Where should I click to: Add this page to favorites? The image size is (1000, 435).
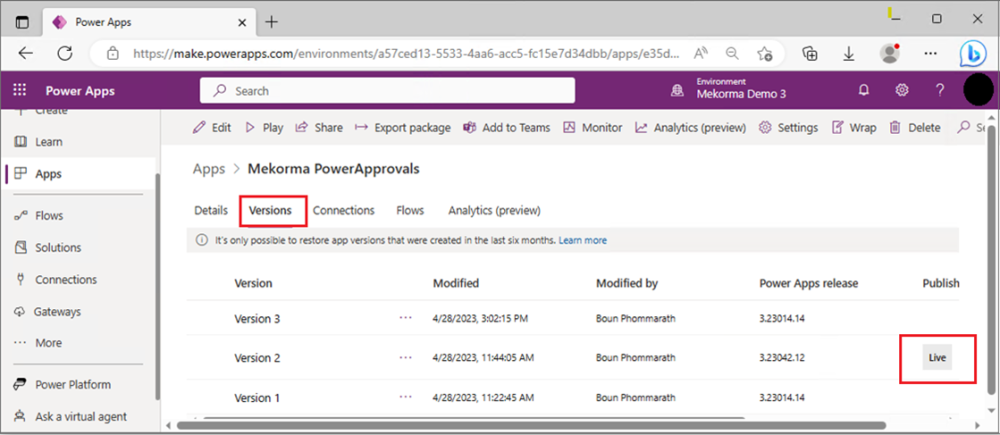tap(765, 54)
